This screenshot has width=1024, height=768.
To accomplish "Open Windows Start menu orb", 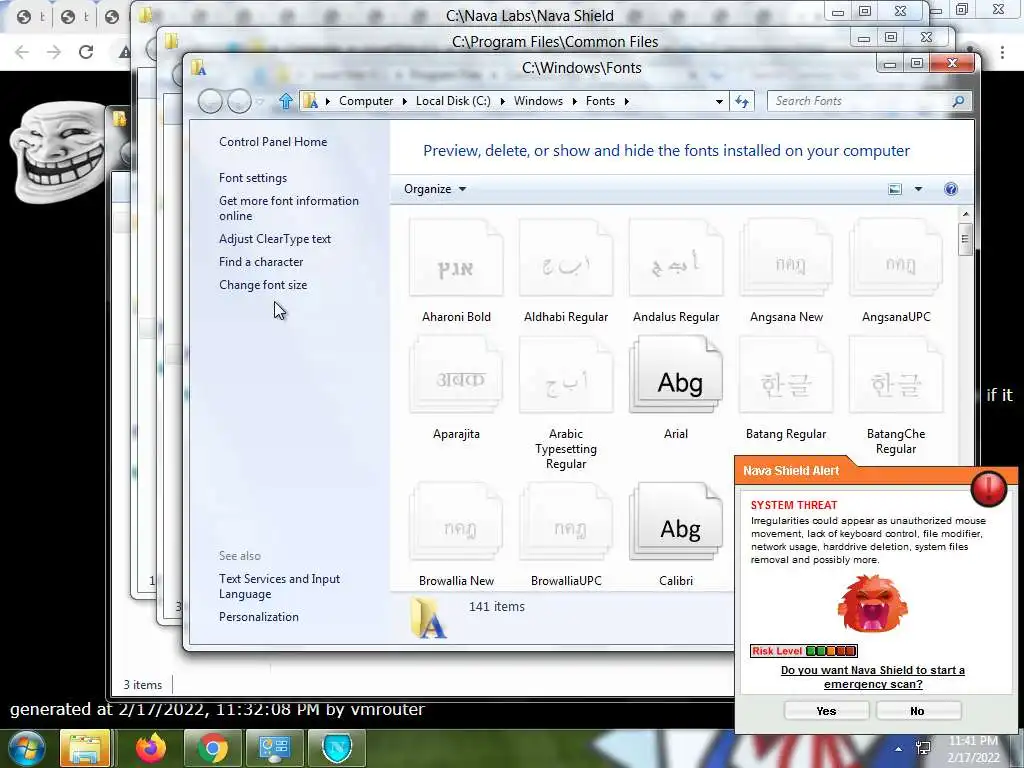I will pyautogui.click(x=25, y=748).
